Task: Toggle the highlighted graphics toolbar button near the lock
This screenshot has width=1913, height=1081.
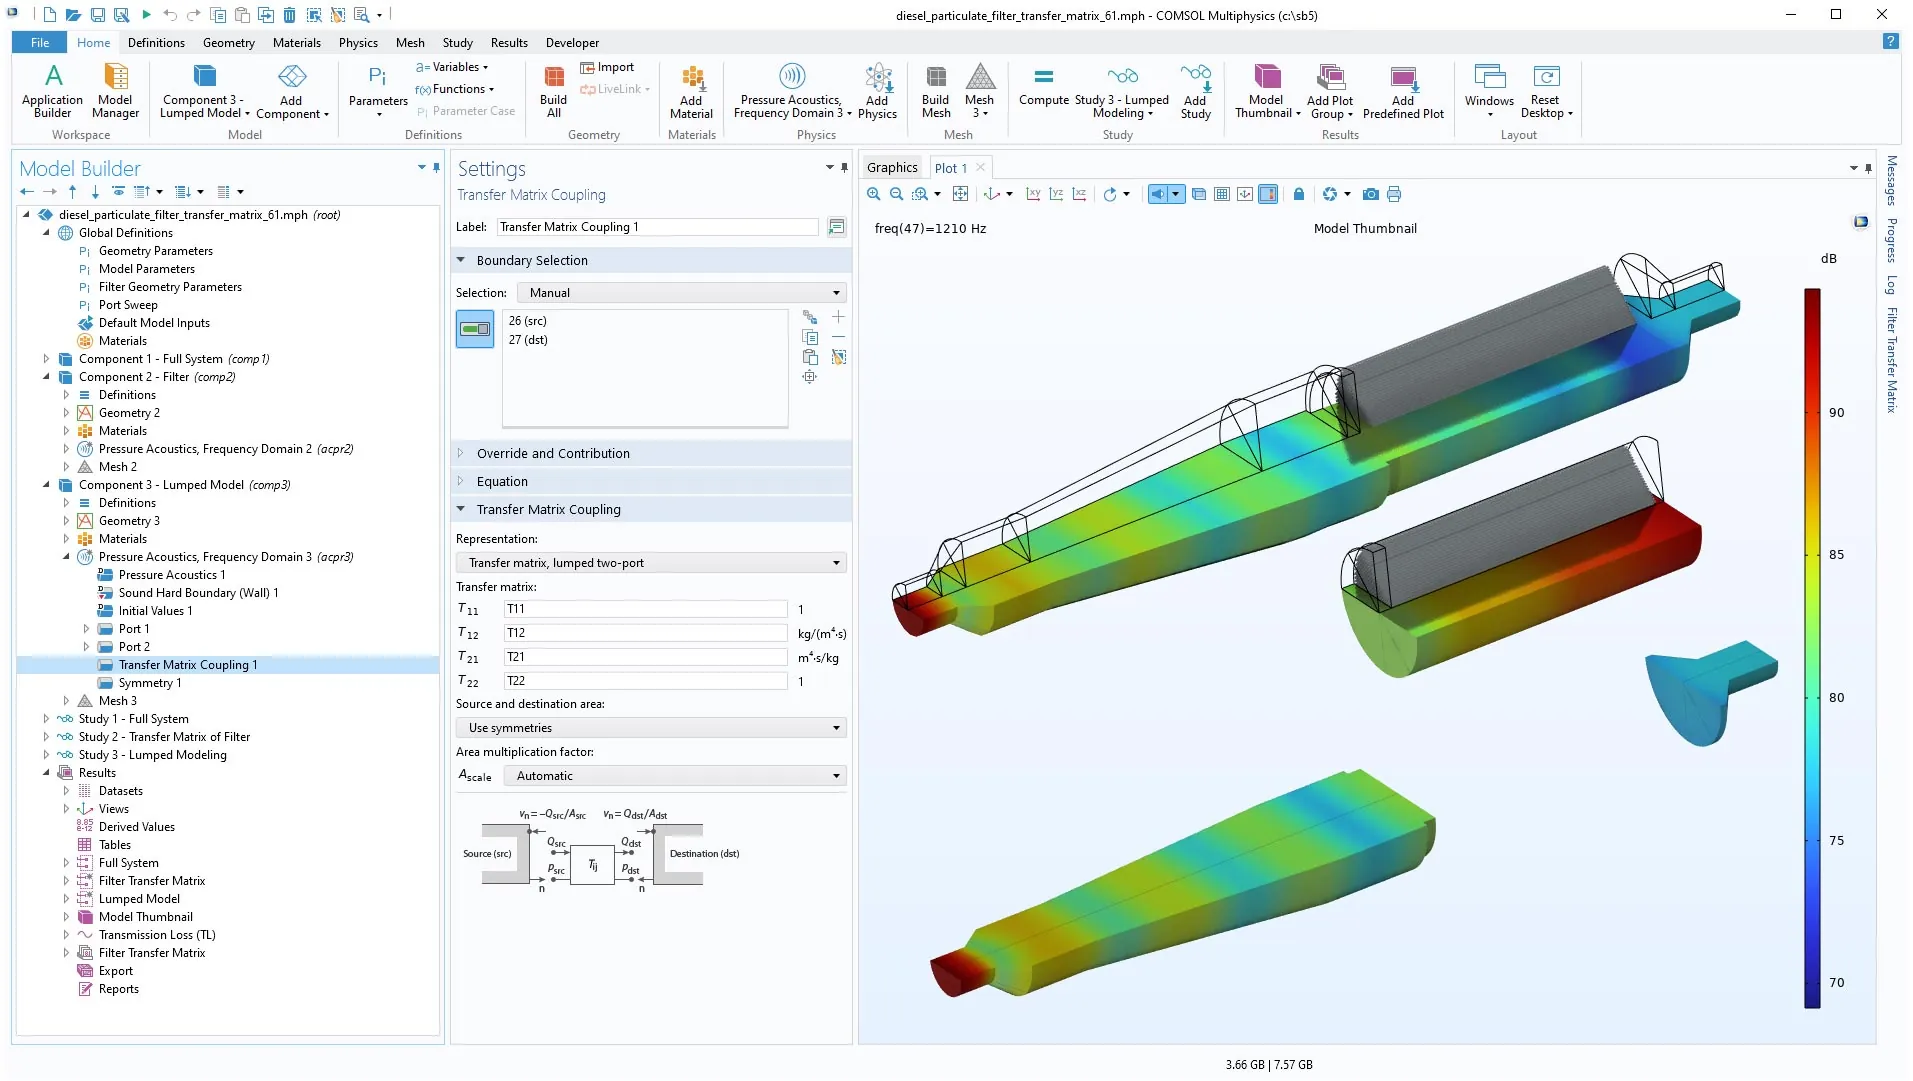Action: pyautogui.click(x=1268, y=194)
